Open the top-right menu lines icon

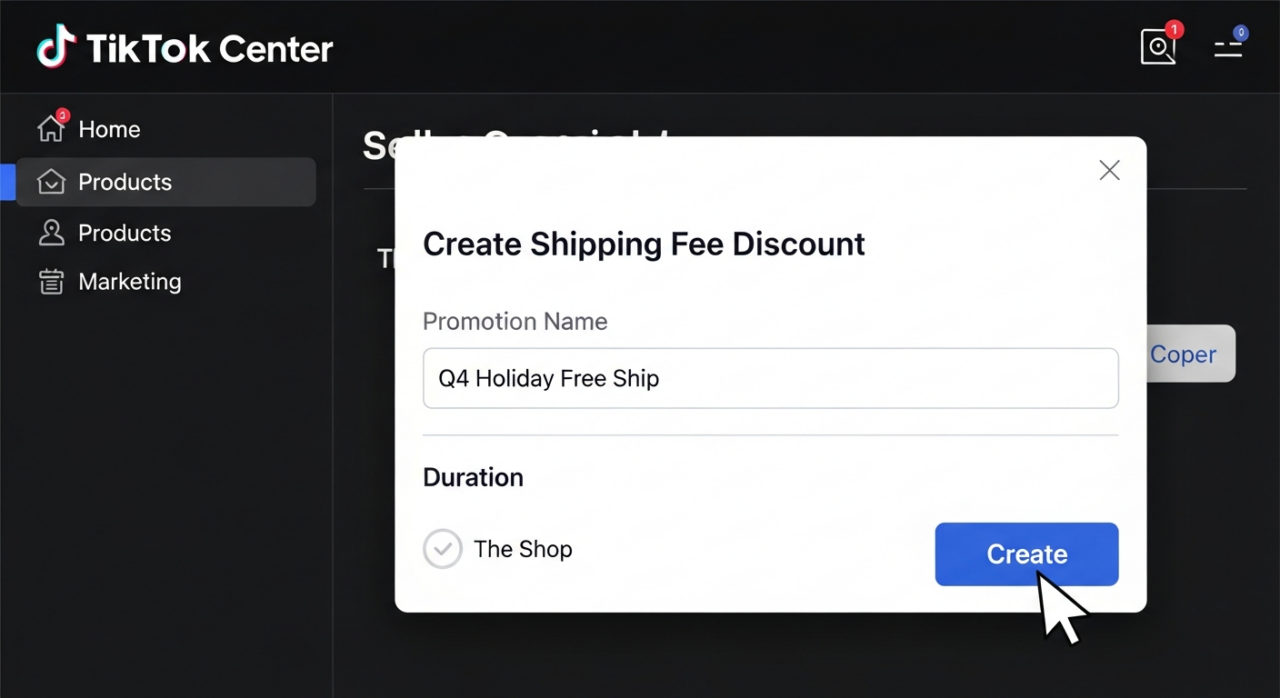(1228, 47)
